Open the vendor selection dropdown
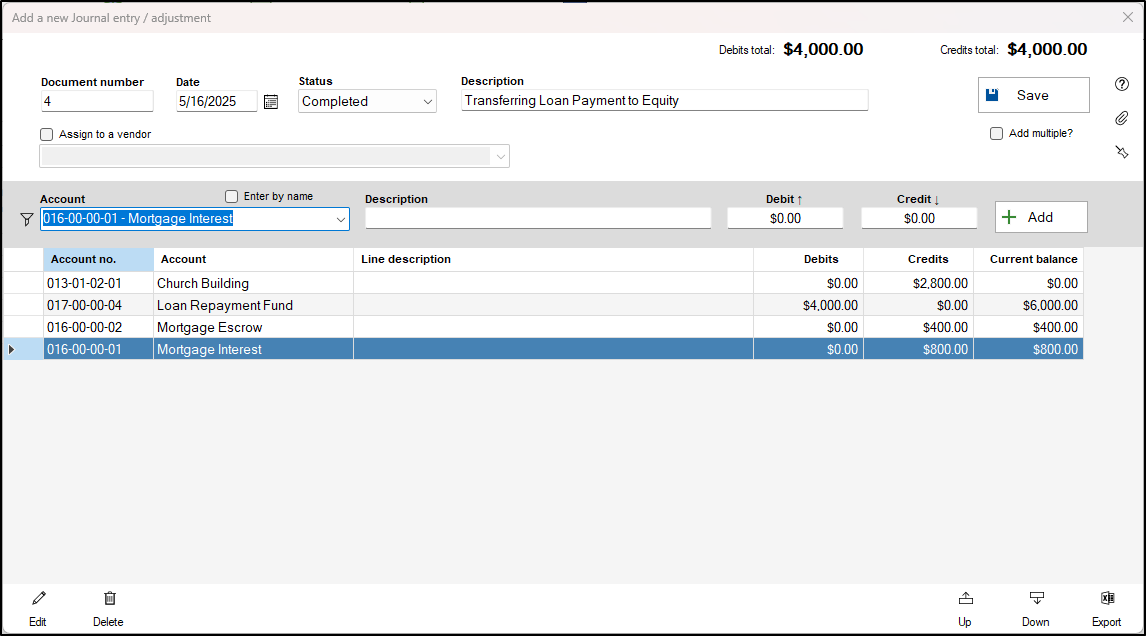 tap(500, 156)
